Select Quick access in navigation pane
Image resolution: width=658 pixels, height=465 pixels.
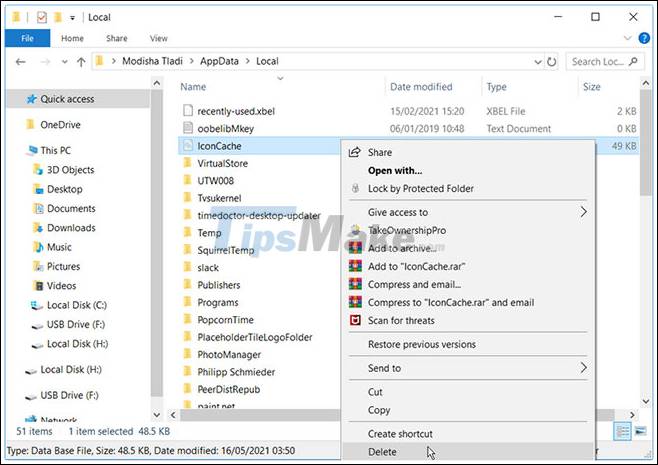(67, 99)
